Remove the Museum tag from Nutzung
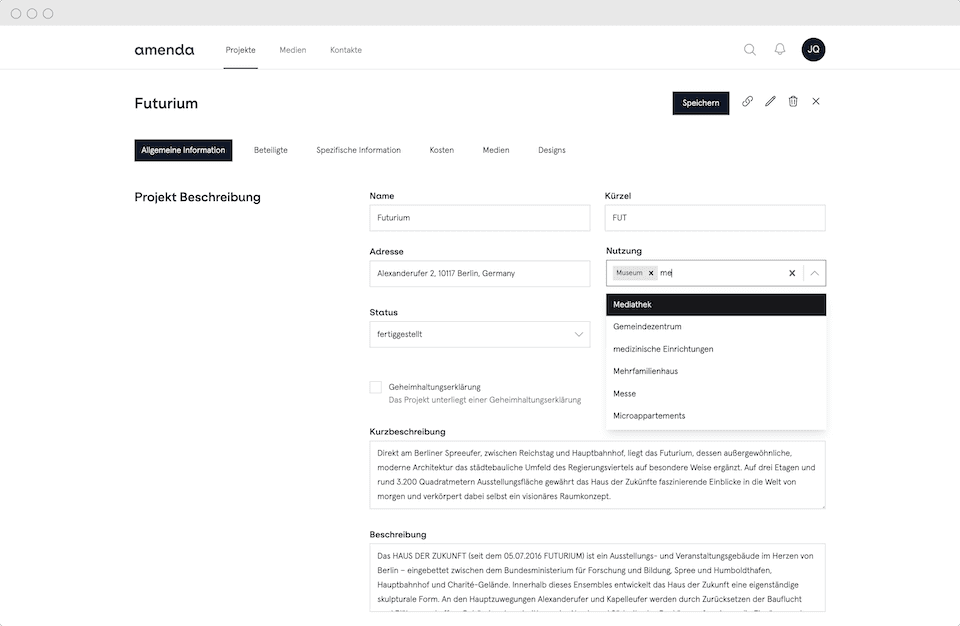 651,273
